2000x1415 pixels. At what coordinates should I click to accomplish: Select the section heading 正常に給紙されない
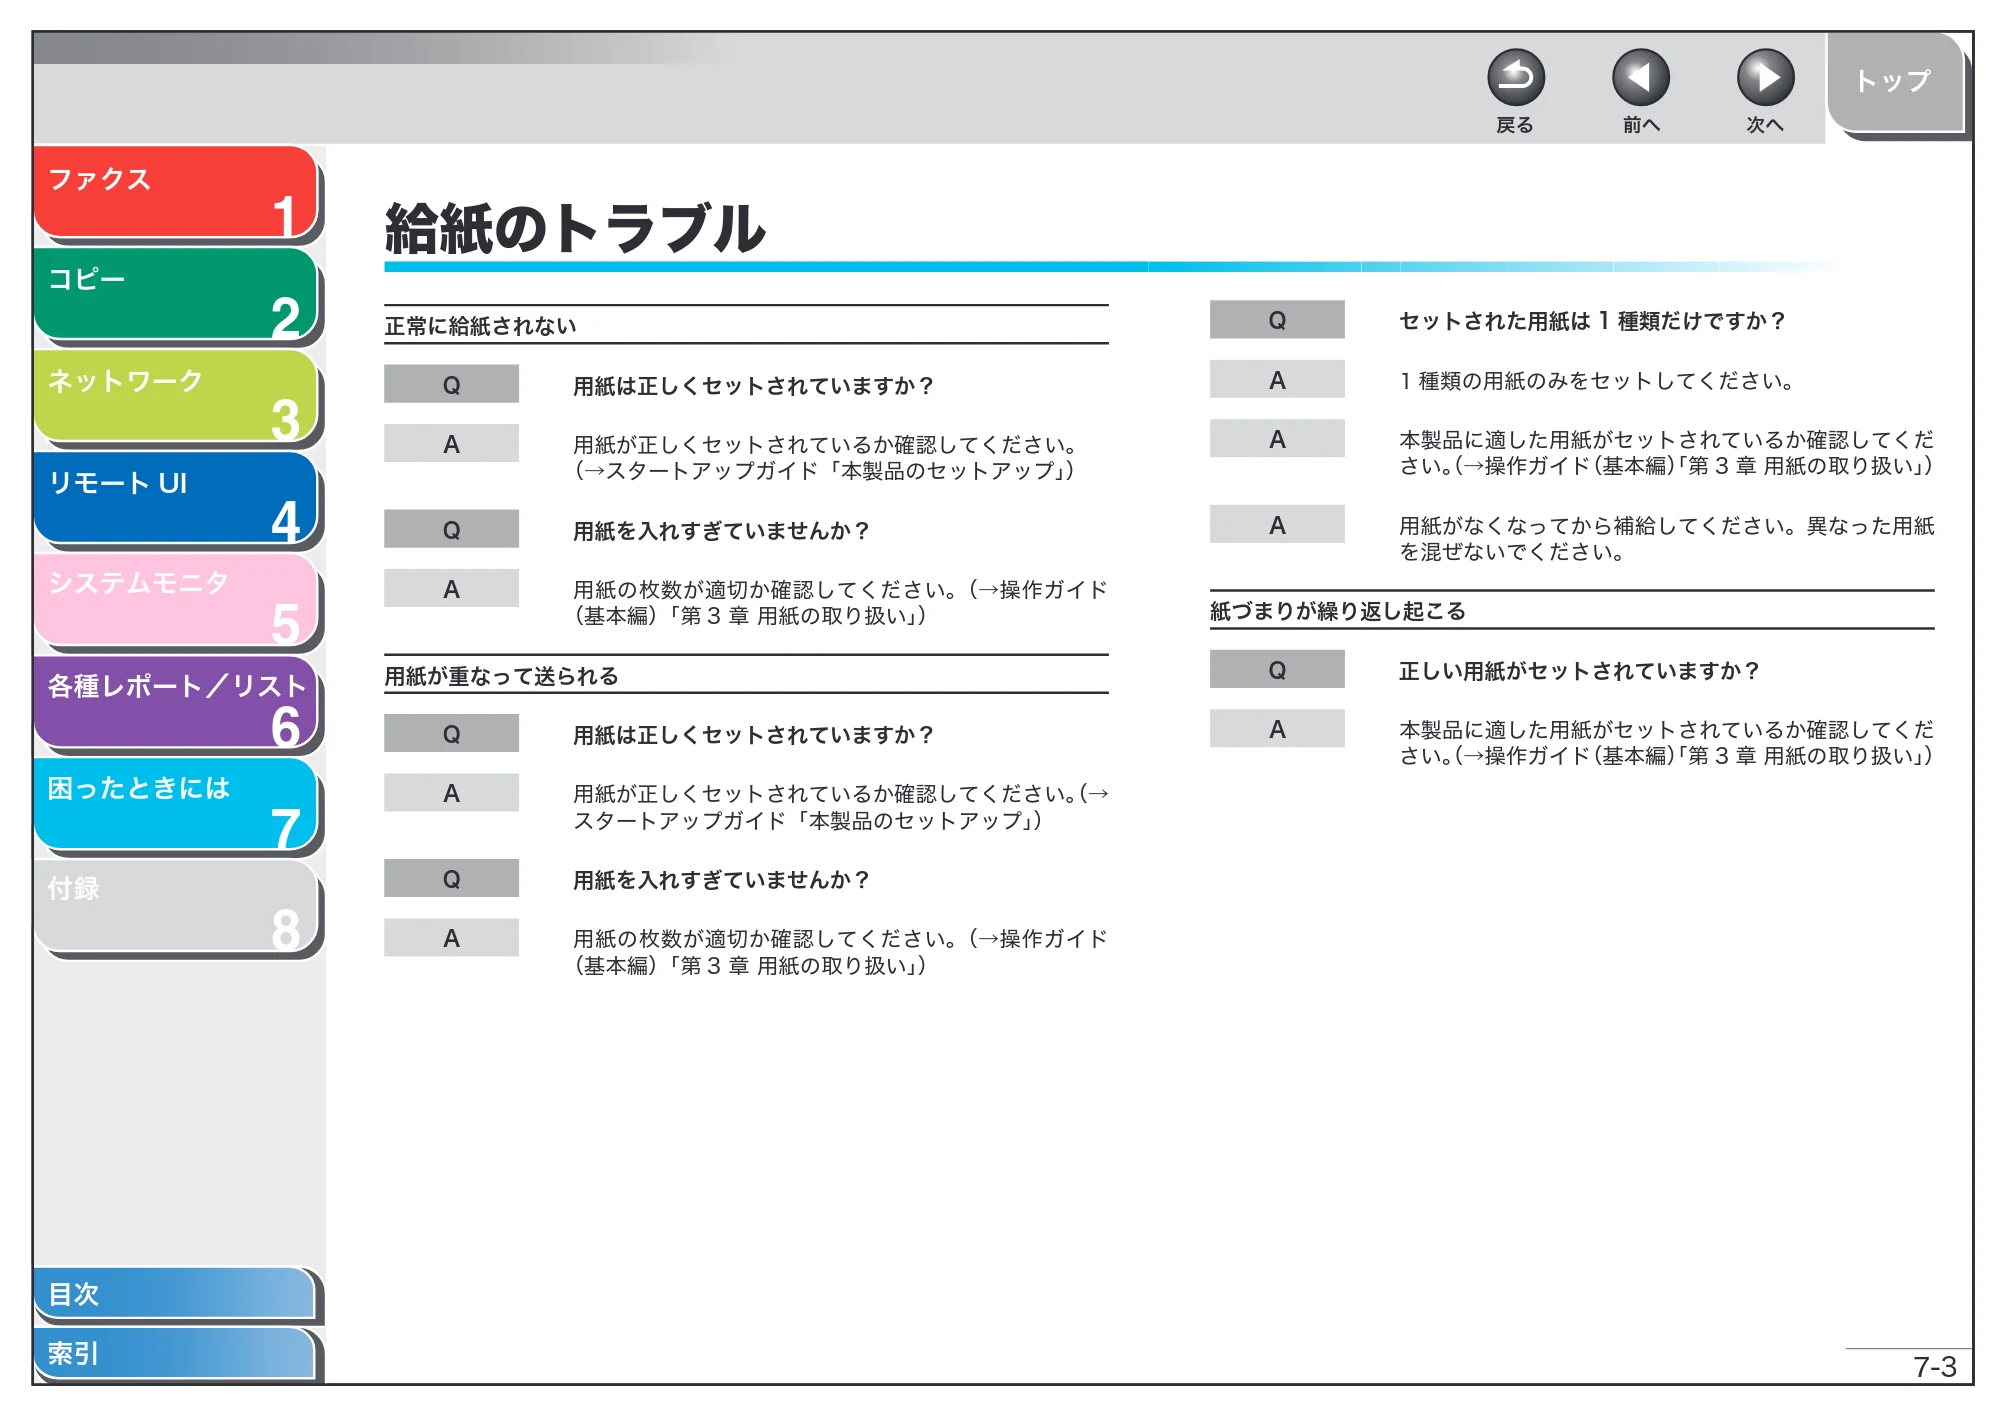point(480,326)
